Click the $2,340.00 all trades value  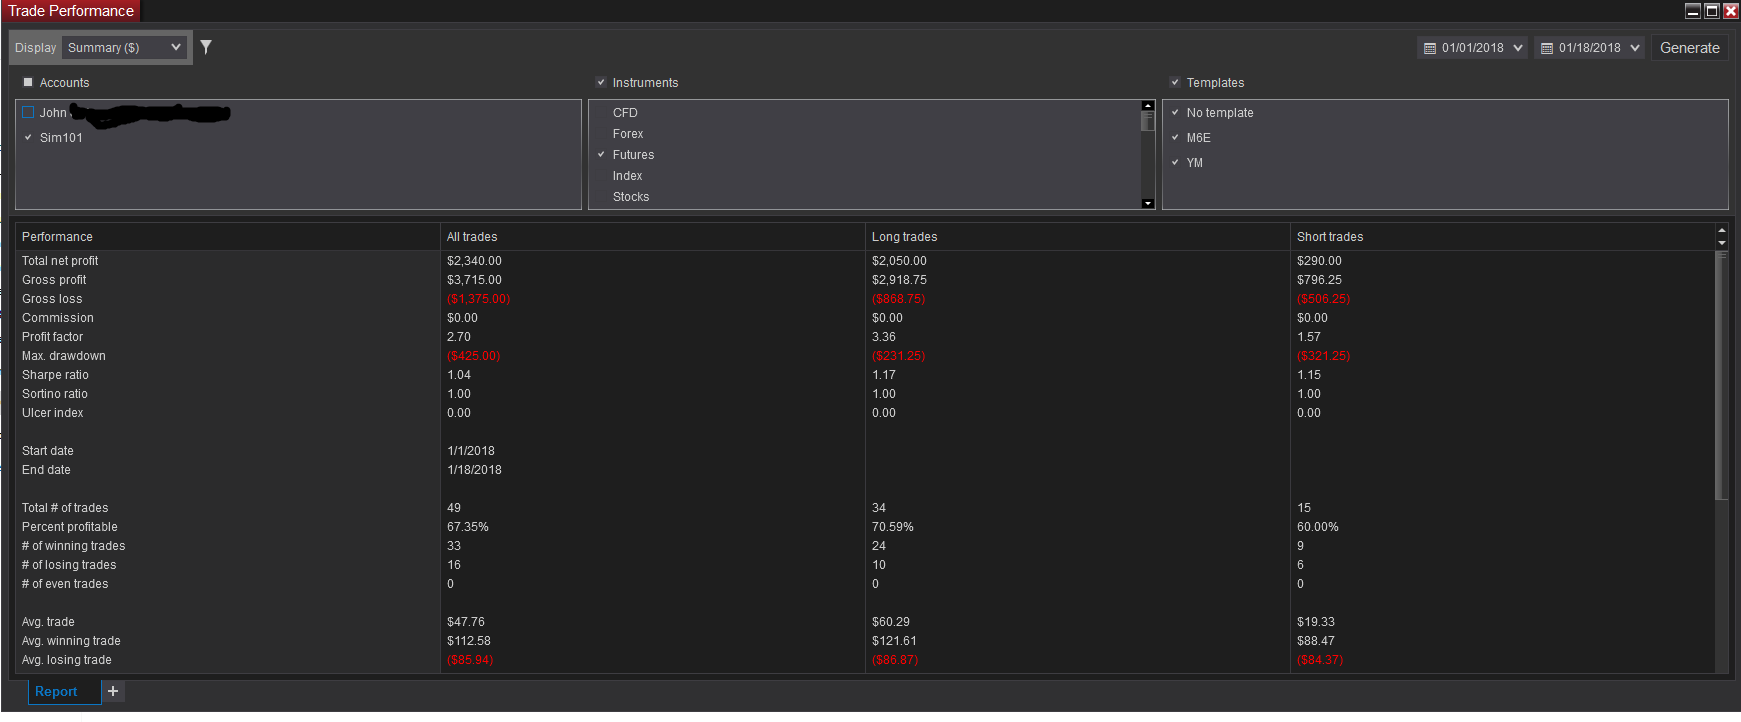[474, 261]
